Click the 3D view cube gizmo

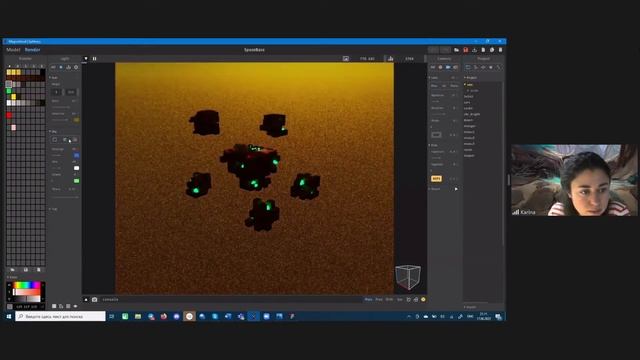coord(408,277)
